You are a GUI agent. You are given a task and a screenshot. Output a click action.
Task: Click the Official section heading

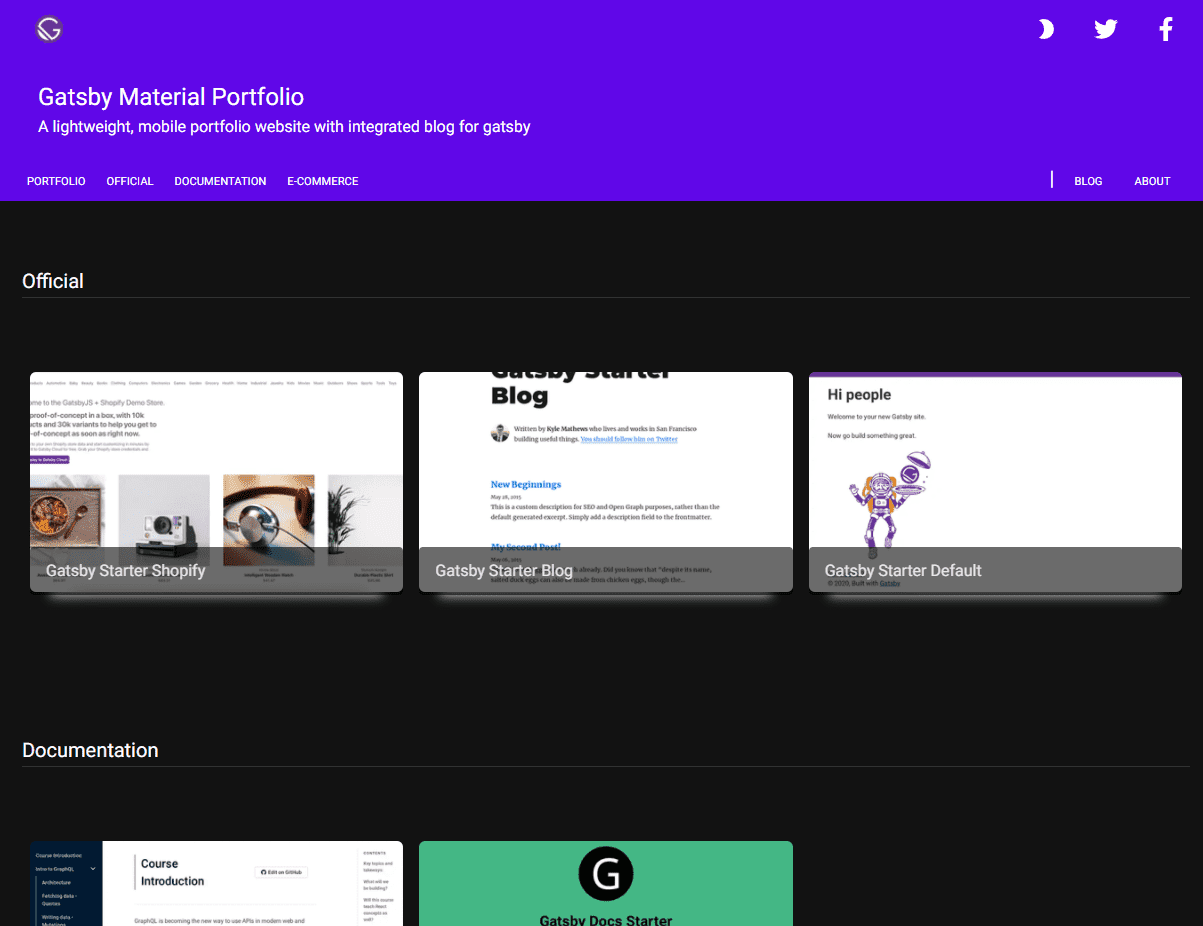(53, 281)
